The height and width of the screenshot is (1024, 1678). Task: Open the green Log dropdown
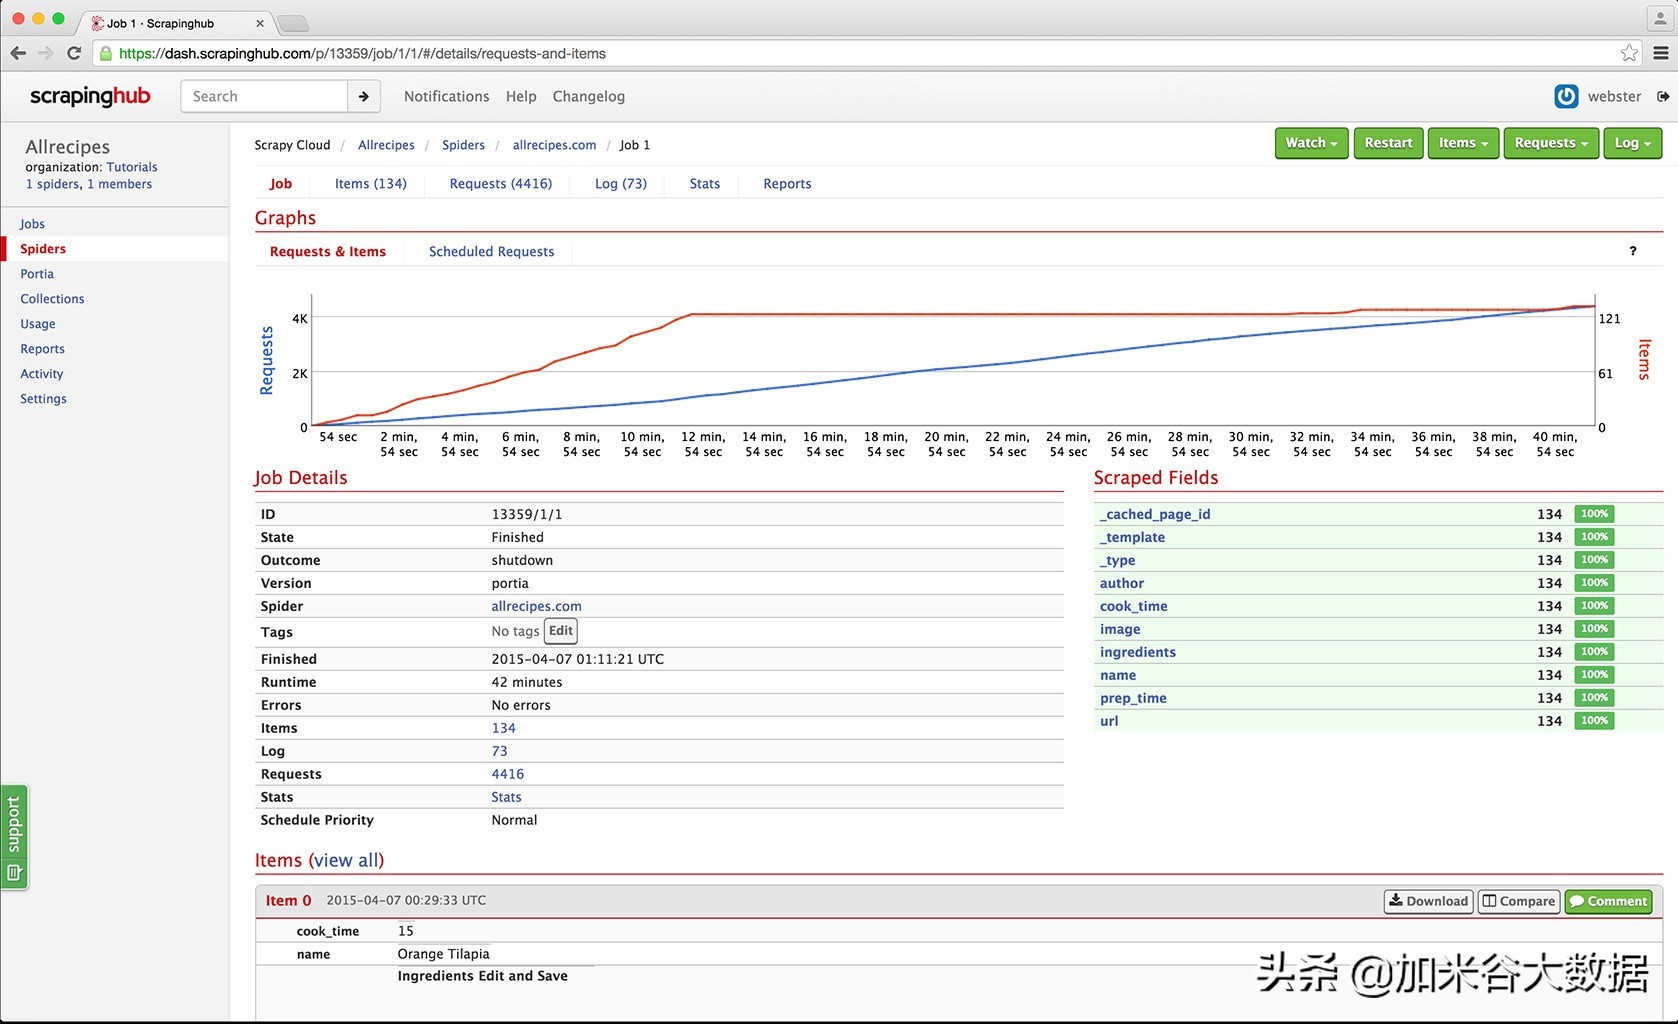click(1632, 143)
